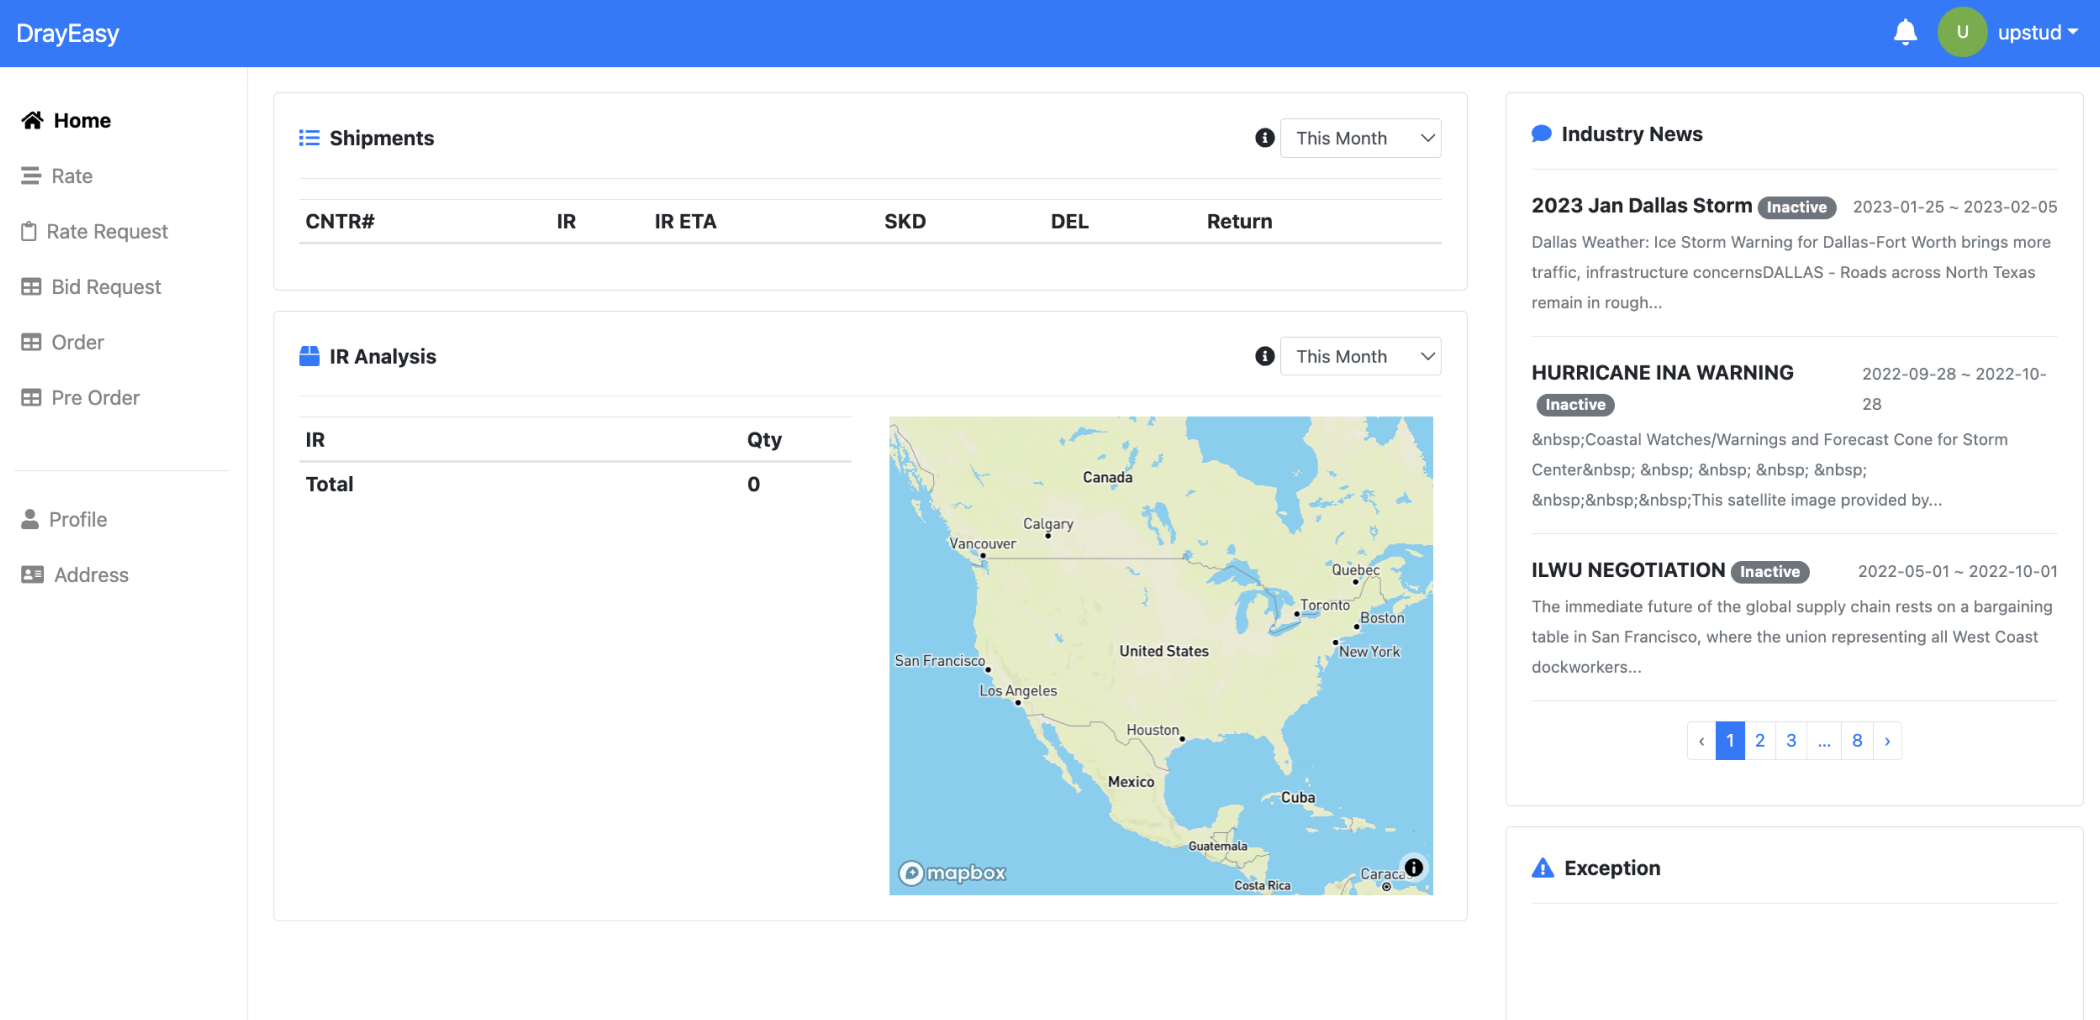Click the IR Analysis info icon
The height and width of the screenshot is (1020, 2100).
click(x=1265, y=356)
